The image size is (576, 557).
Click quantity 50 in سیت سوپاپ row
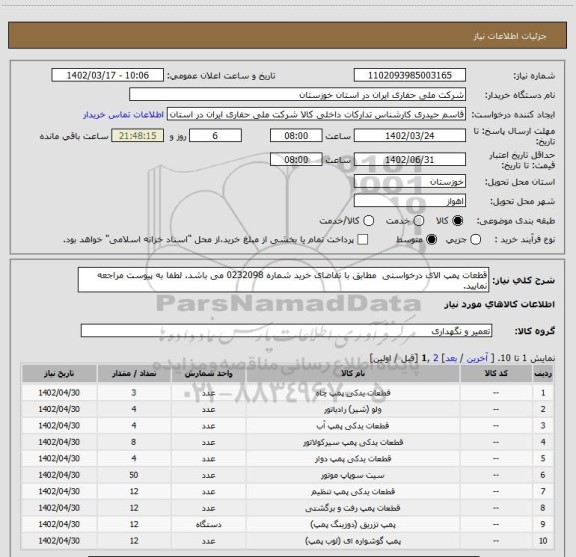click(x=134, y=475)
